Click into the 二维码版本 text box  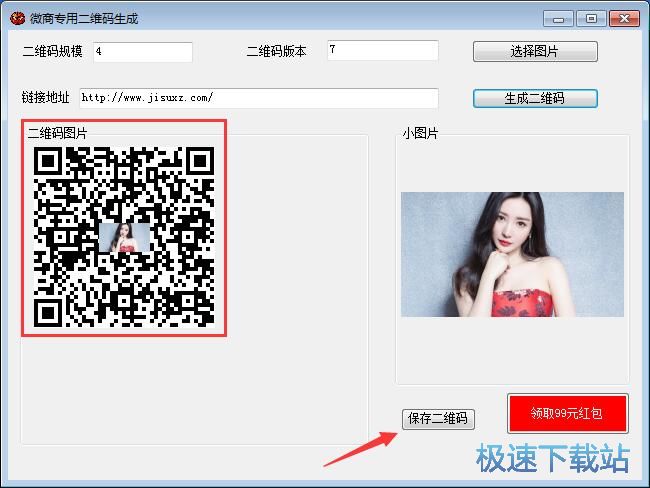pyautogui.click(x=382, y=50)
